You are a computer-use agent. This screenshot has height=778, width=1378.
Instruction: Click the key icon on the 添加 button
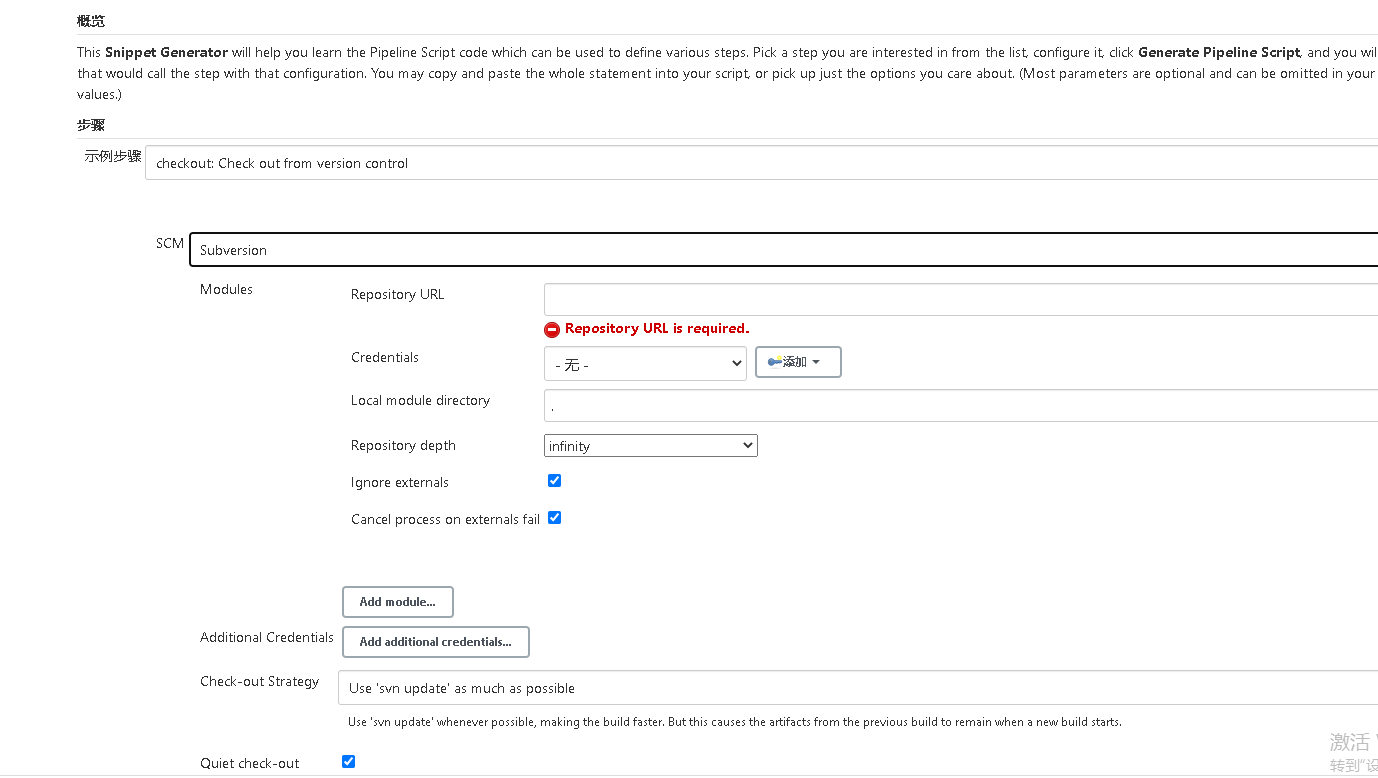(775, 362)
